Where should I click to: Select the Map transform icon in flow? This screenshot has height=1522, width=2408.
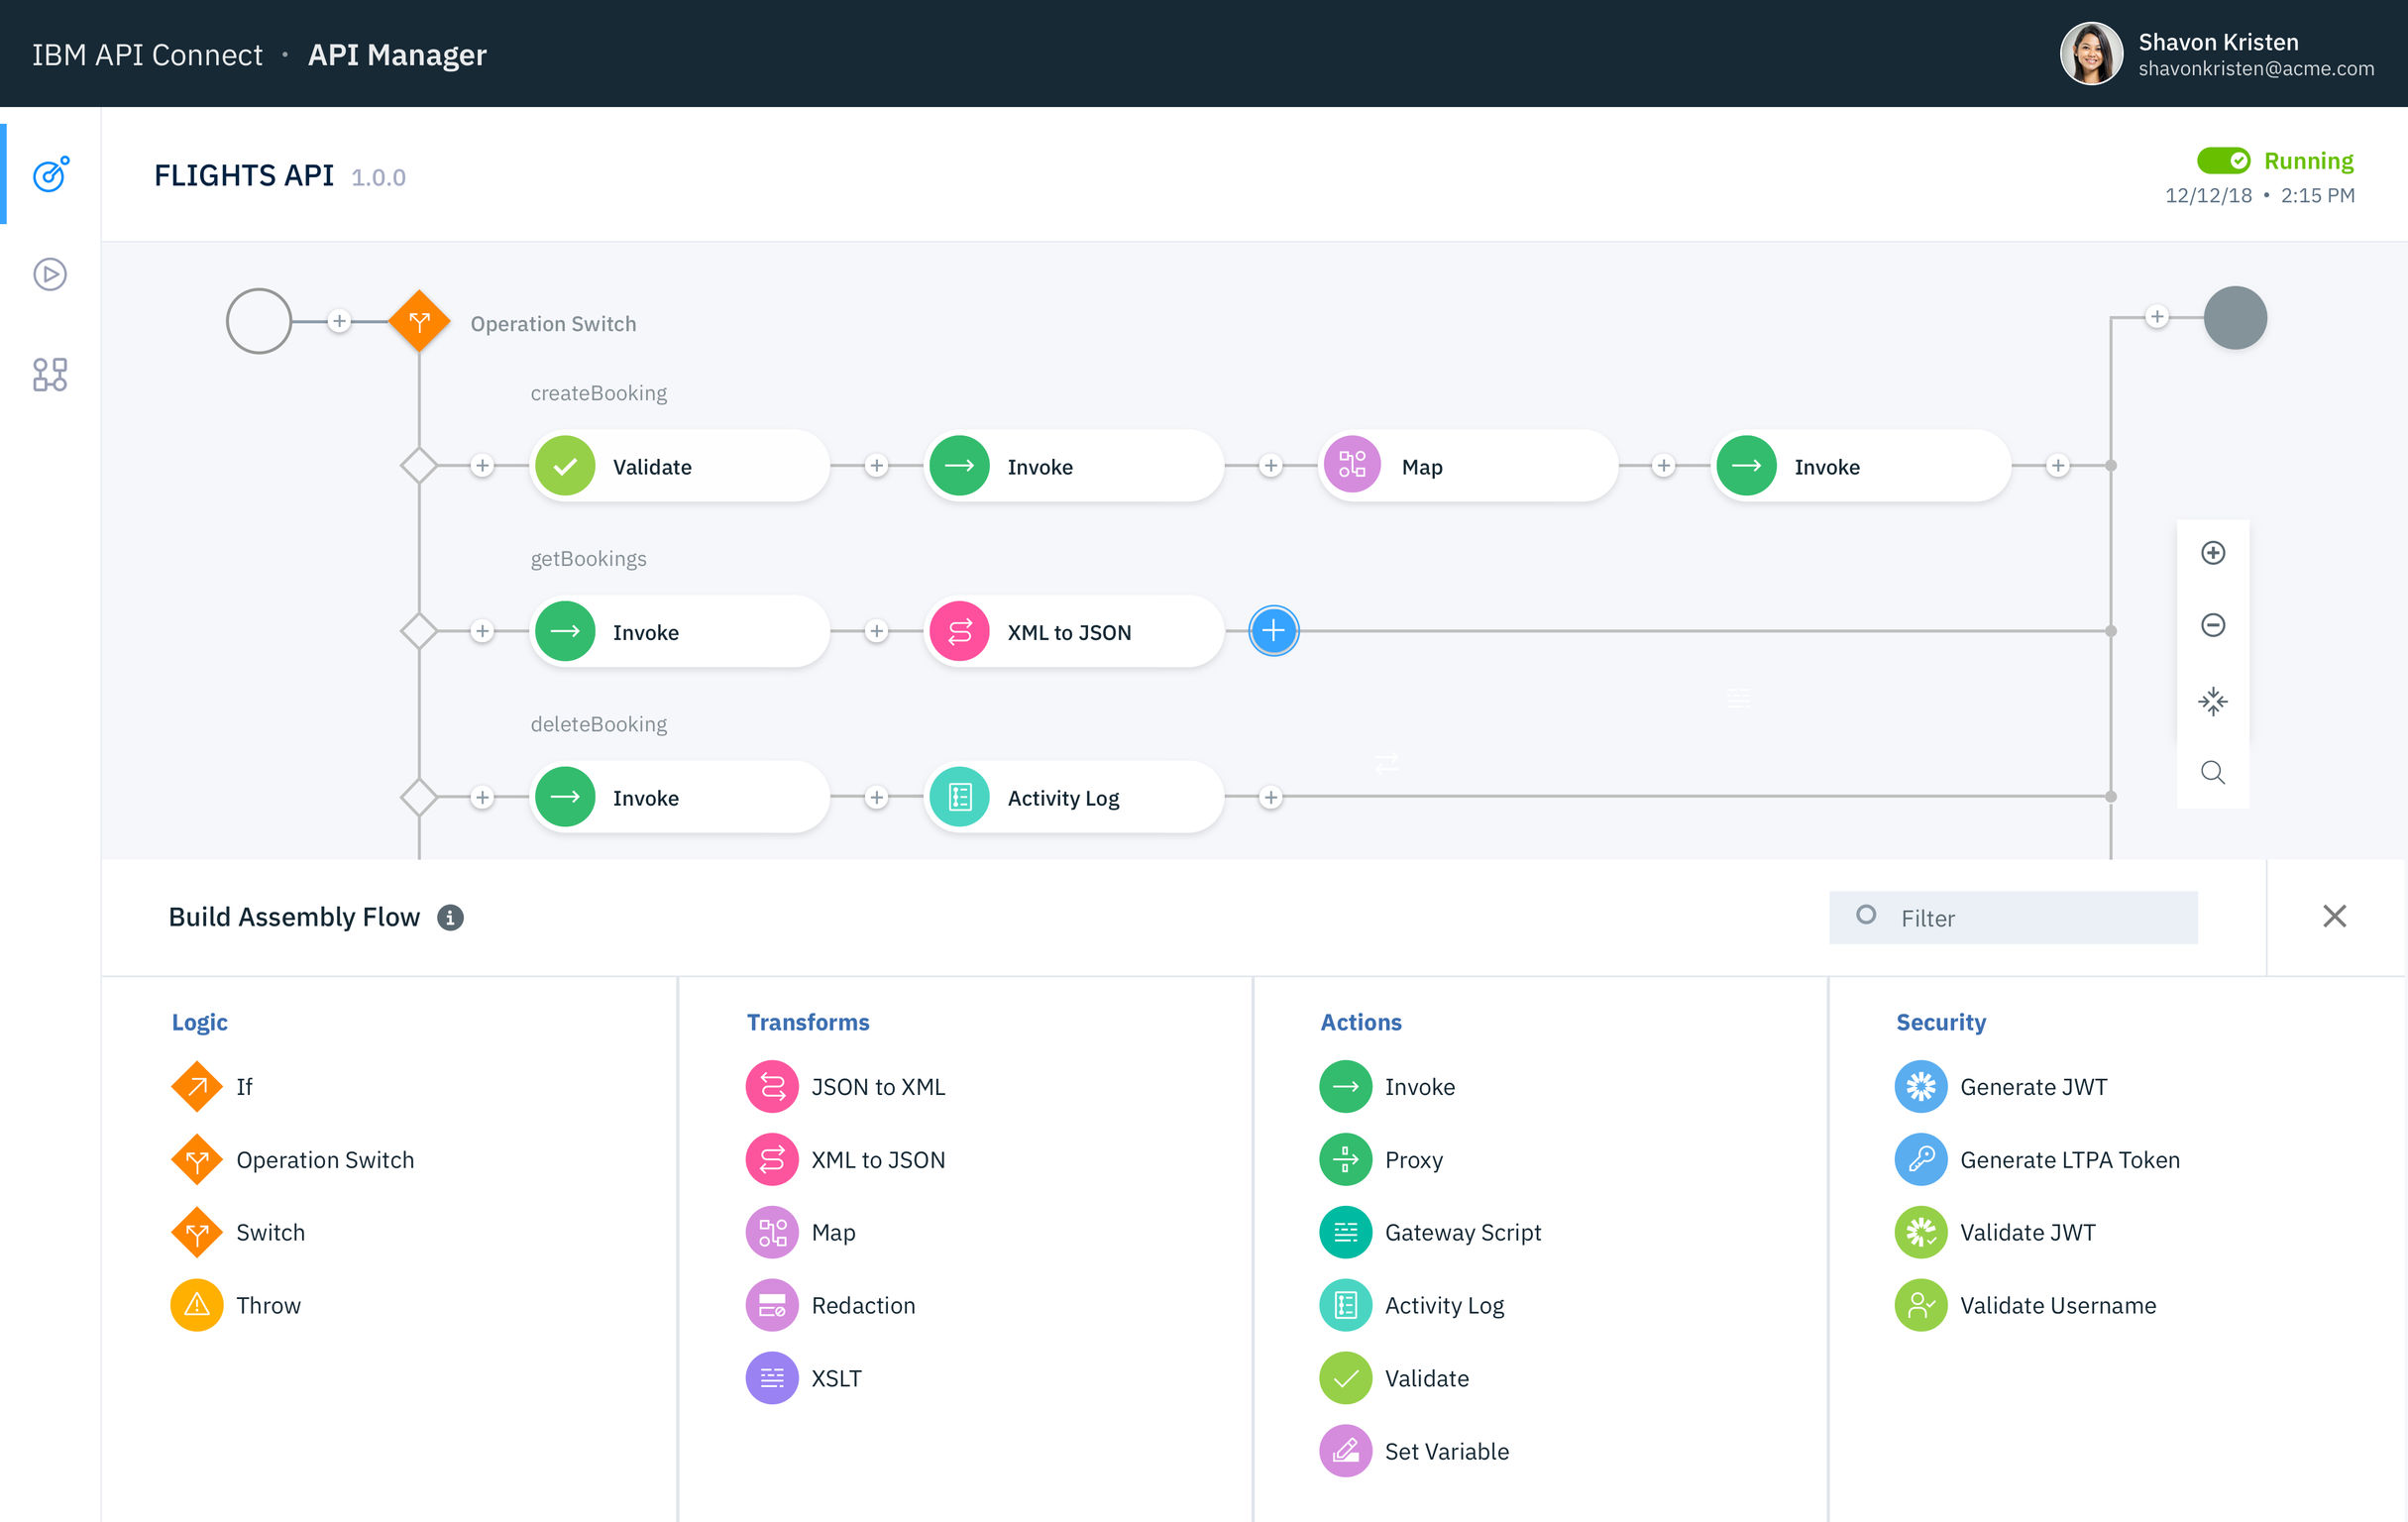tap(1354, 465)
